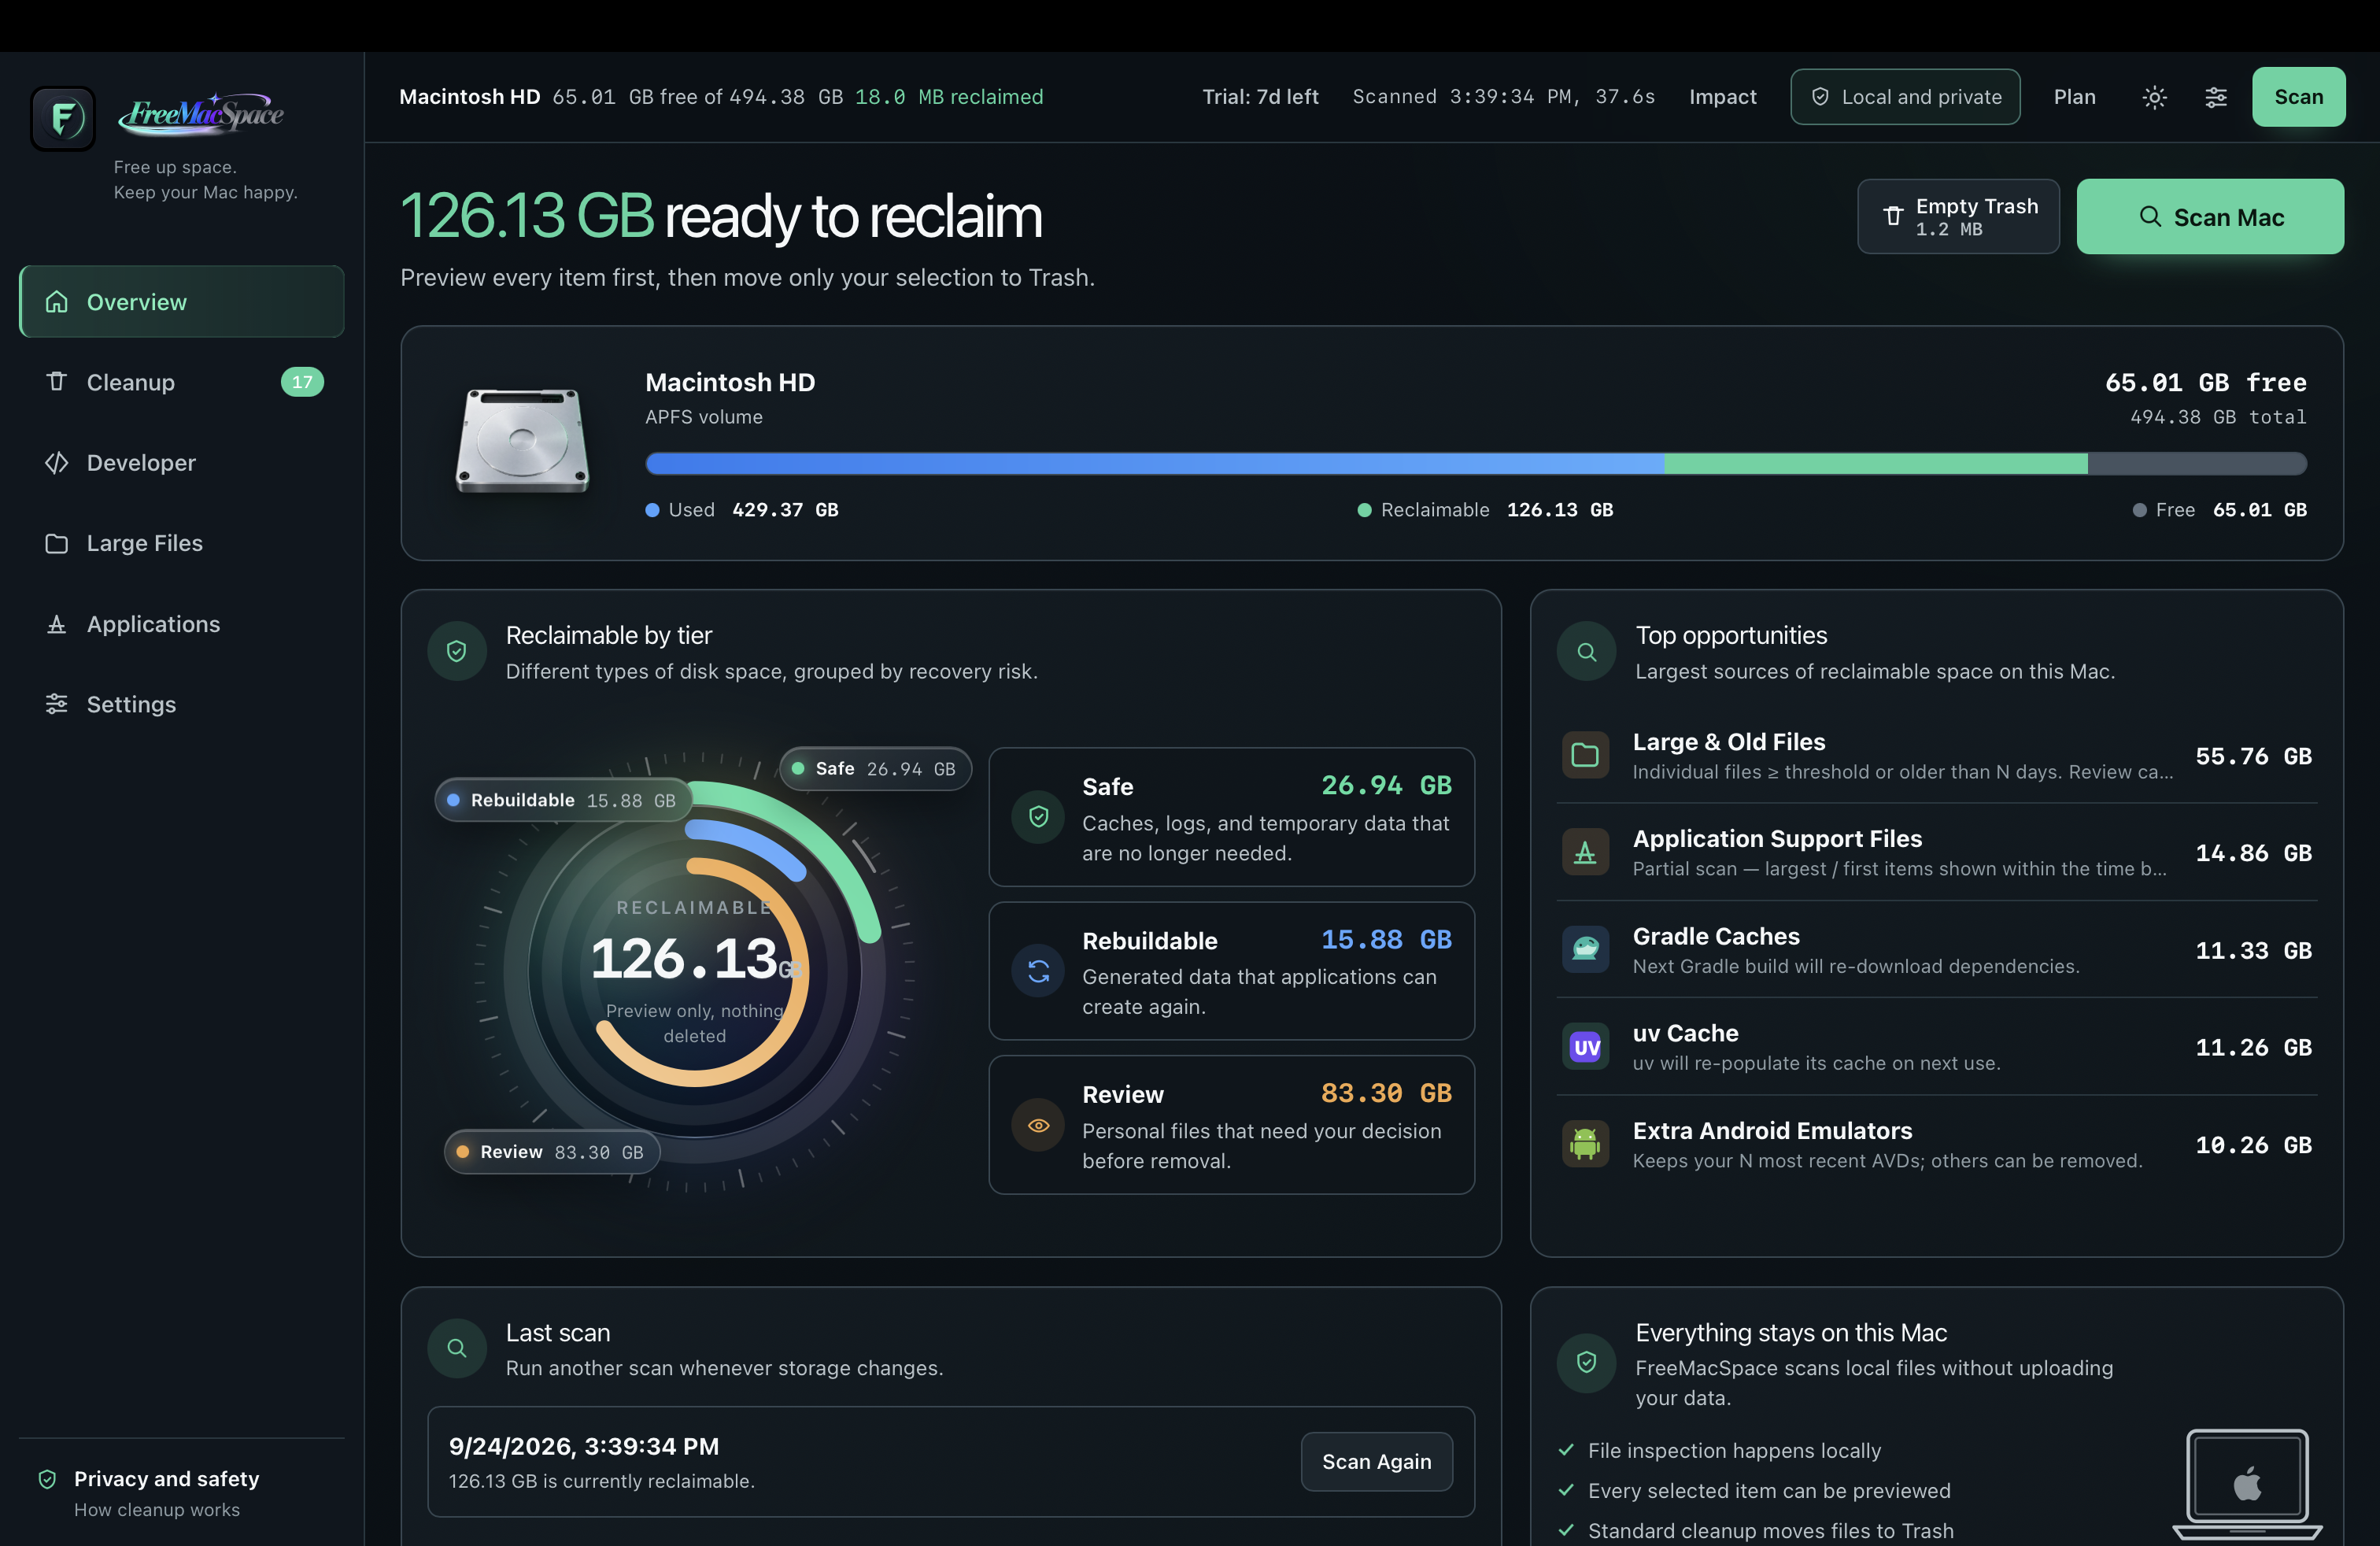Click the blue Used segment of storage bar
This screenshot has width=2380, height=1546.
1155,463
